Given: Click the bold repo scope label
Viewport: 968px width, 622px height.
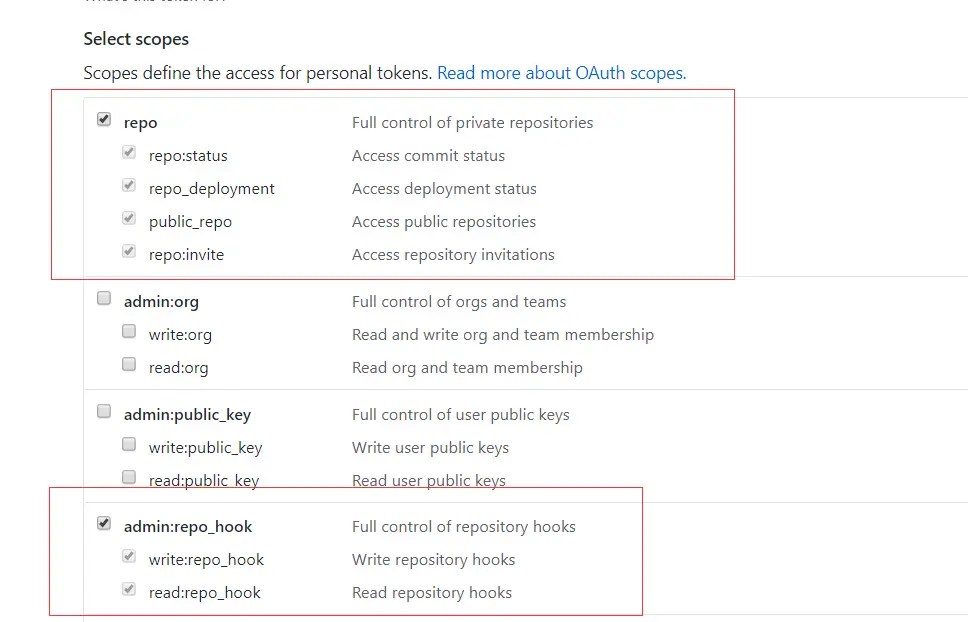Looking at the screenshot, I should (141, 123).
